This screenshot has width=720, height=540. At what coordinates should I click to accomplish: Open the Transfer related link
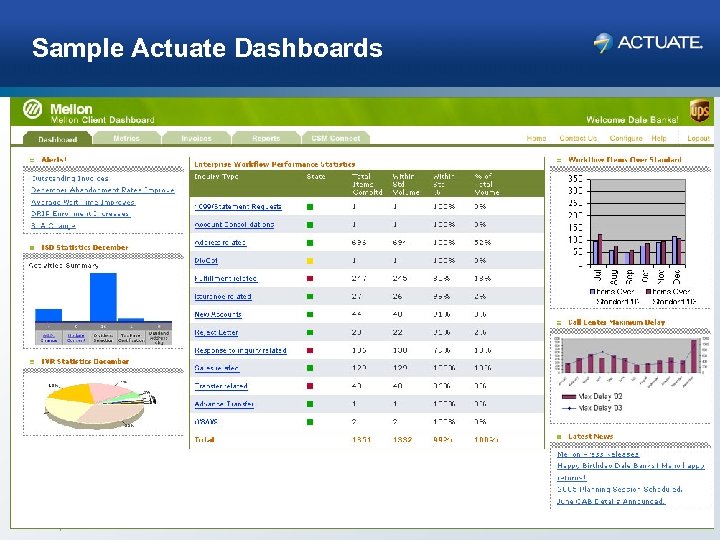tap(221, 386)
